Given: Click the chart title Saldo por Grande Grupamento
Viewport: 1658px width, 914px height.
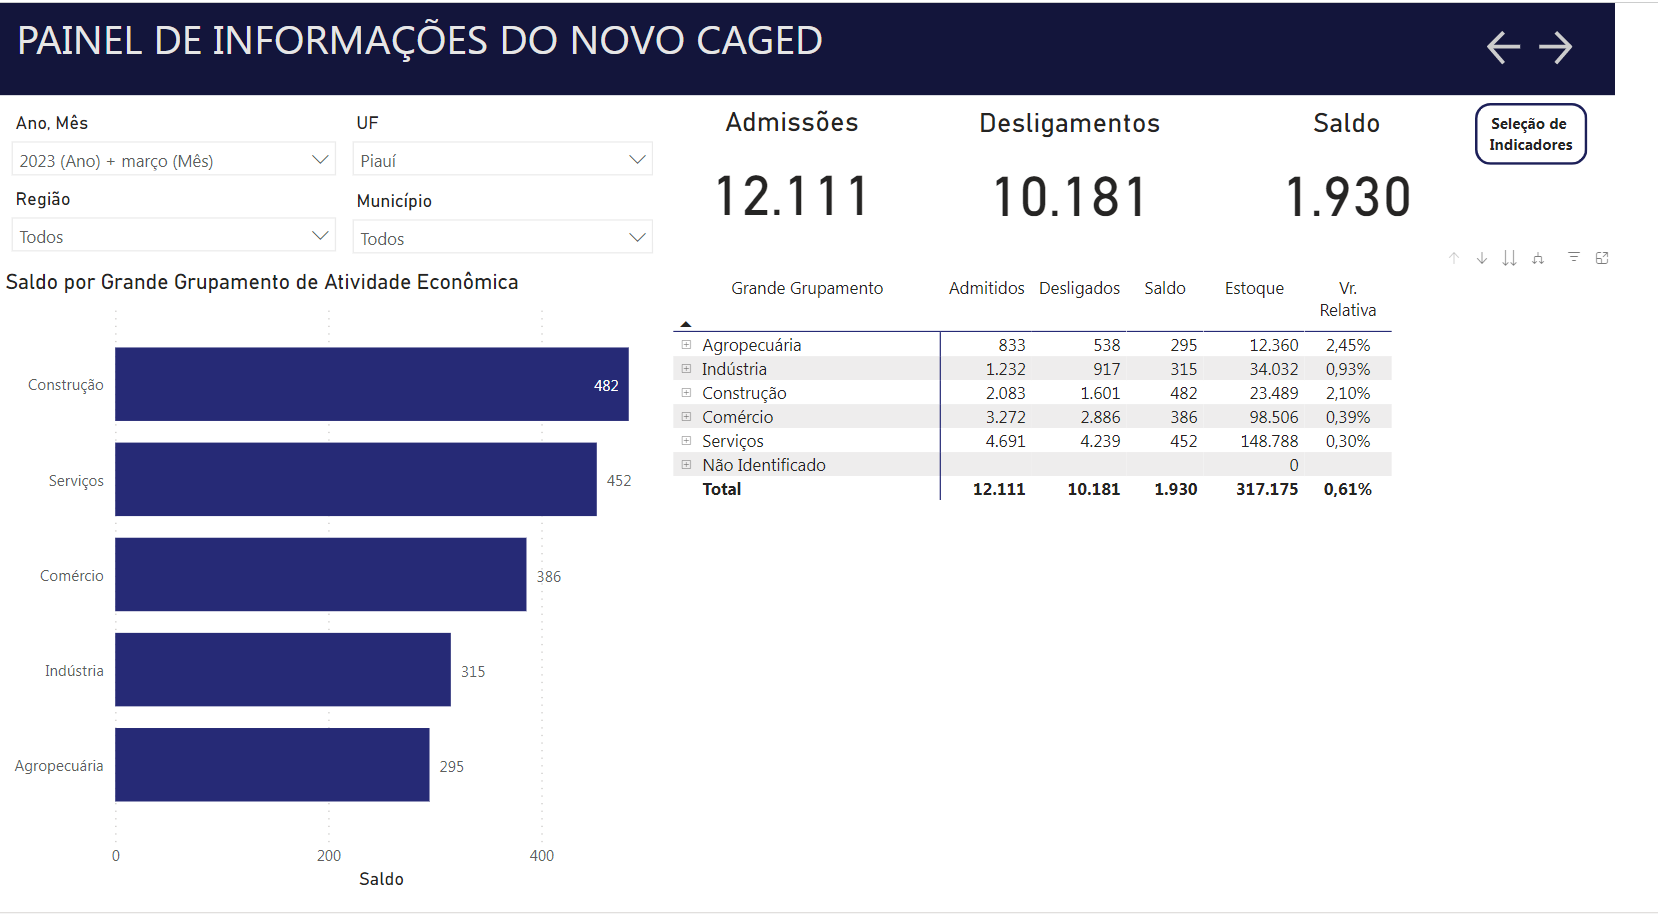Looking at the screenshot, I should 262,282.
